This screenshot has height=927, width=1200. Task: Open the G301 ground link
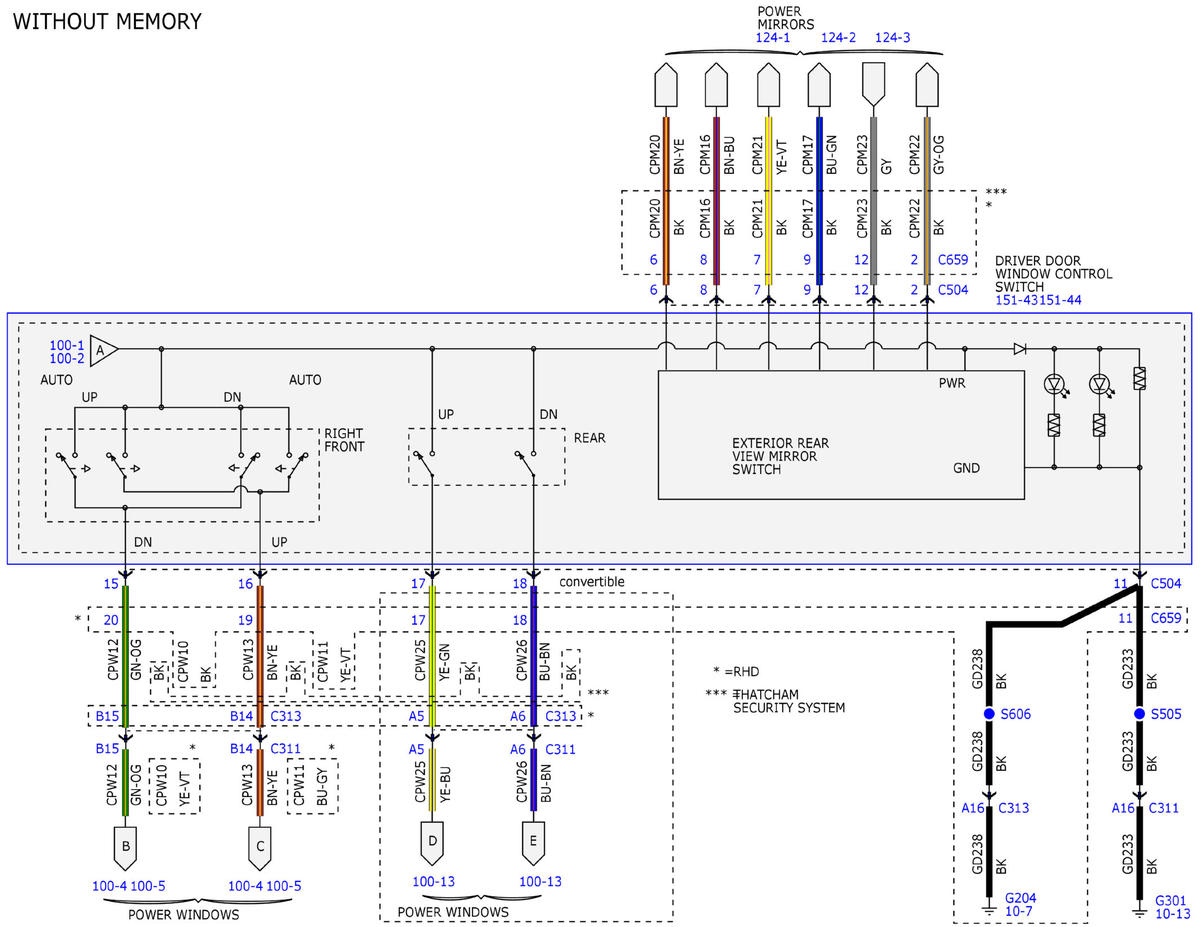point(1171,899)
